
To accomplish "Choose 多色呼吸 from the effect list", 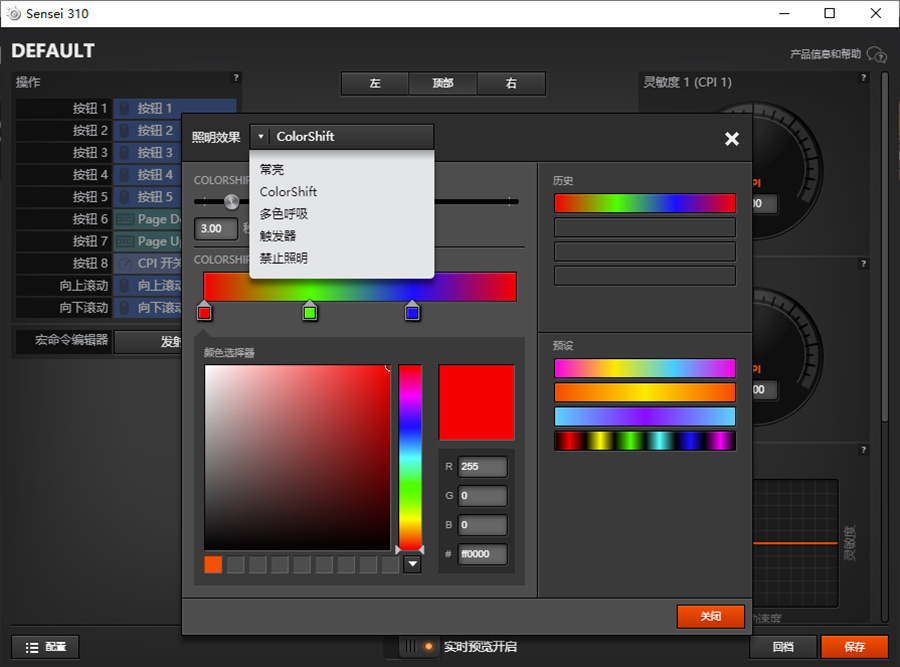I will point(284,214).
